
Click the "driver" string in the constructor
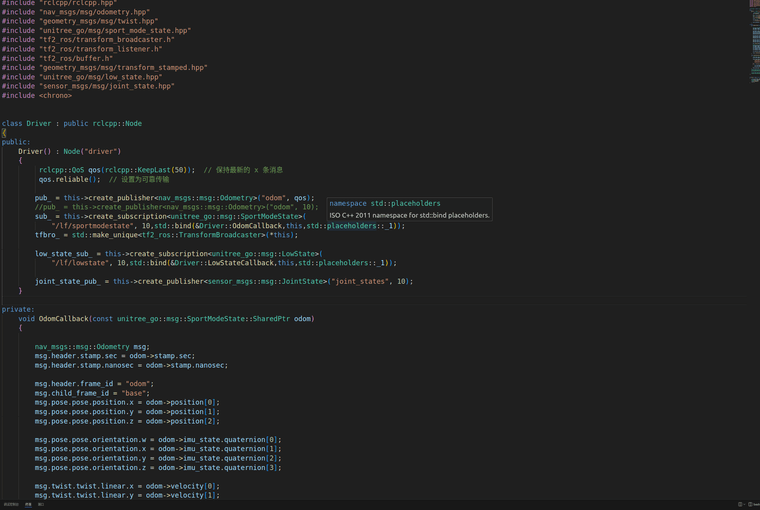tap(101, 152)
